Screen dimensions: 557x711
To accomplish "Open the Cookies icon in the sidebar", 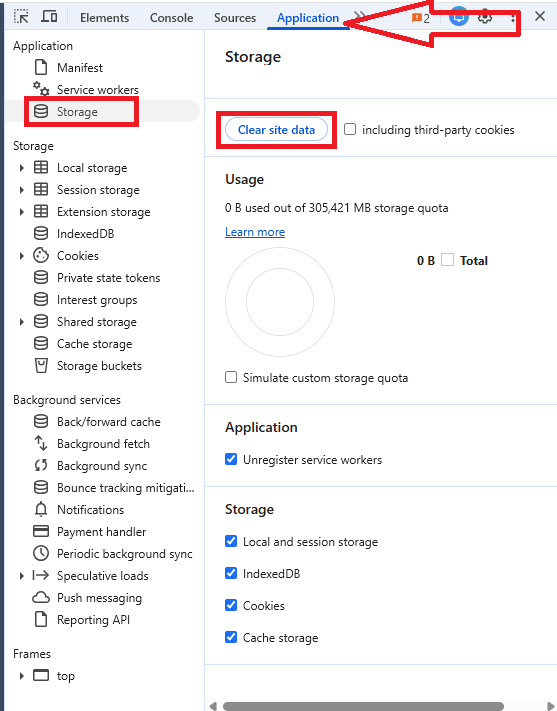I will pyautogui.click(x=41, y=256).
